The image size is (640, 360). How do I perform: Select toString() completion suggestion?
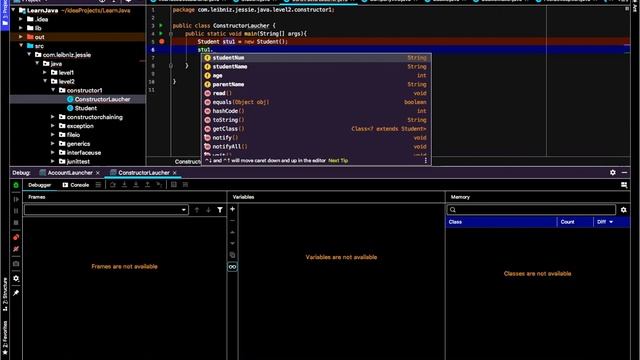(x=316, y=120)
